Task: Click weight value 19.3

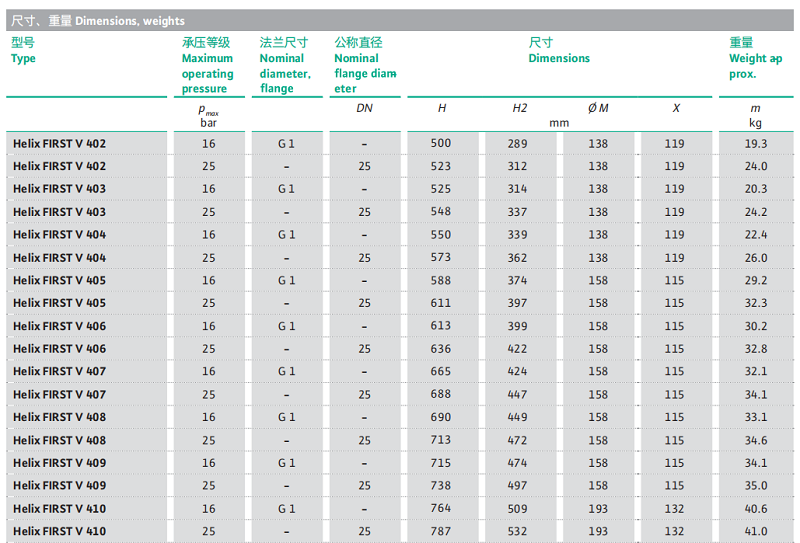Action: (x=756, y=144)
